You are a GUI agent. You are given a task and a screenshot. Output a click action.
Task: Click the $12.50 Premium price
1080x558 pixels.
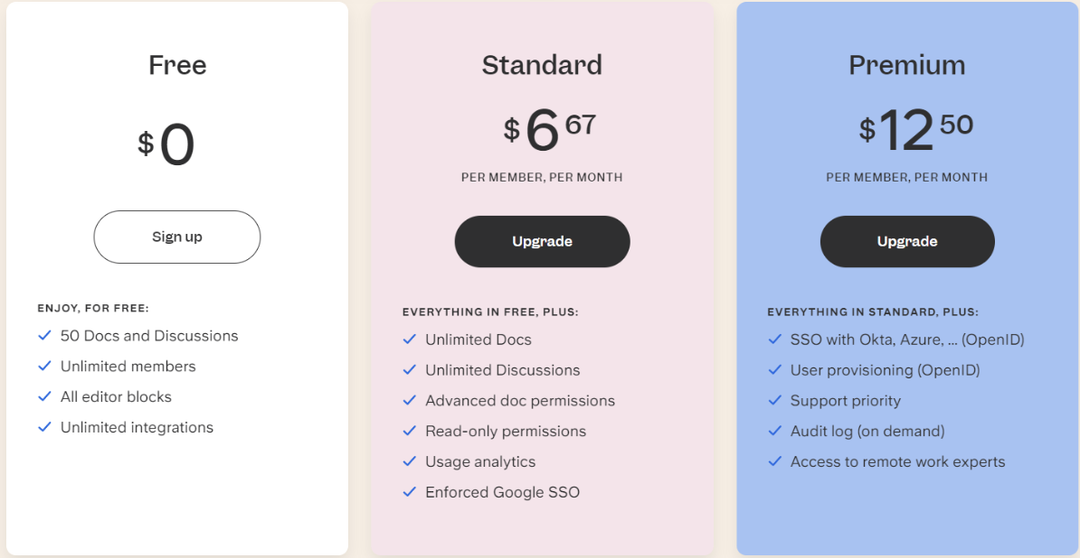point(915,131)
